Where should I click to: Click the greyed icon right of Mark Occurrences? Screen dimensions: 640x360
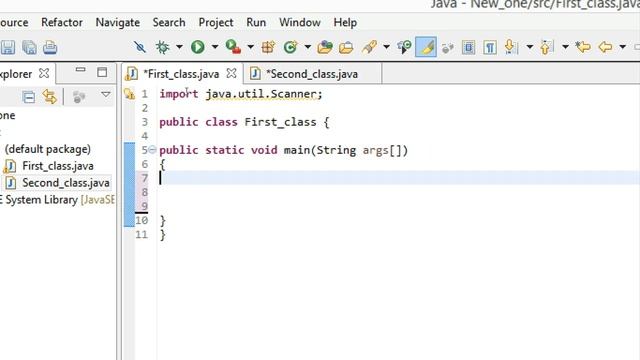pyautogui.click(x=448, y=48)
